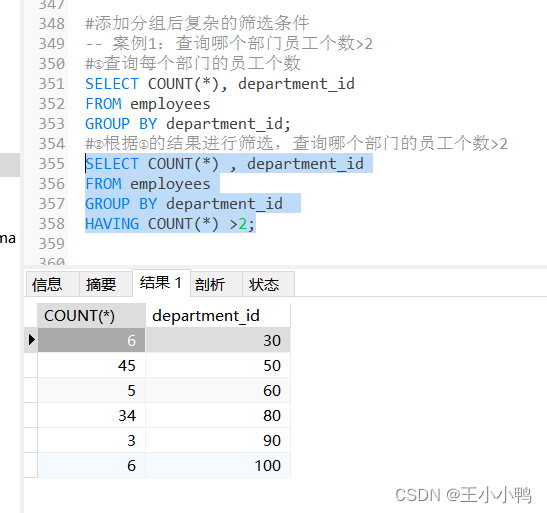
Task: Select highlighted COUNT cell in department 30 row
Action: [91, 340]
